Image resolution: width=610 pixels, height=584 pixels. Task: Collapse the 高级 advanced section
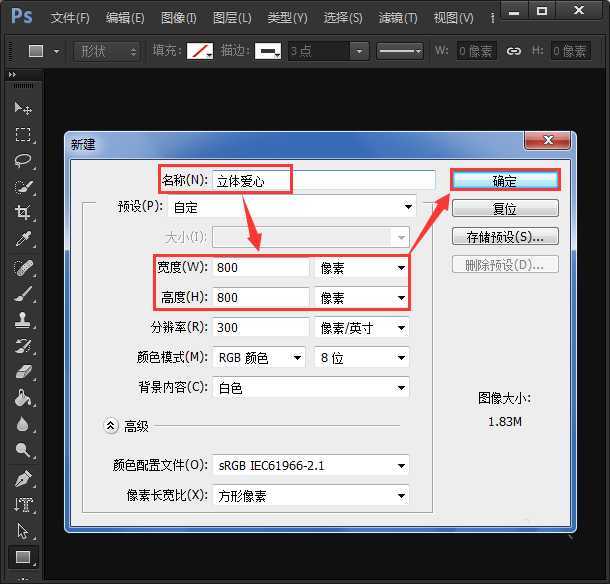click(x=111, y=426)
